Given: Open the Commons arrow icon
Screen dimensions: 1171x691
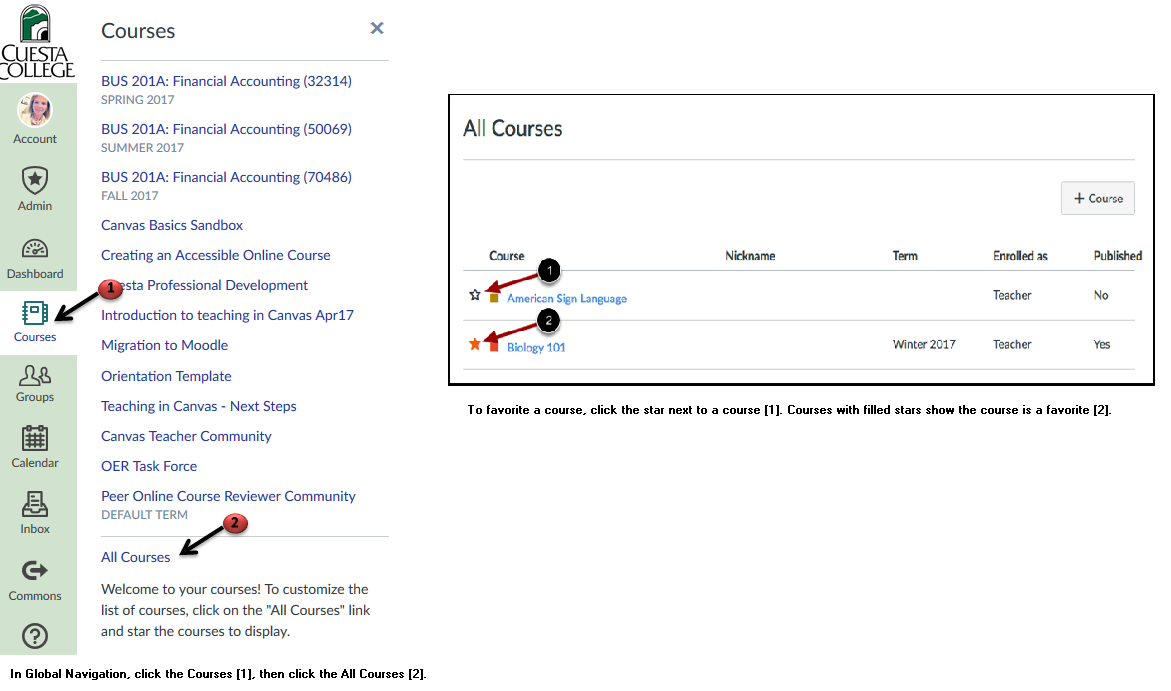Looking at the screenshot, I should [x=35, y=570].
